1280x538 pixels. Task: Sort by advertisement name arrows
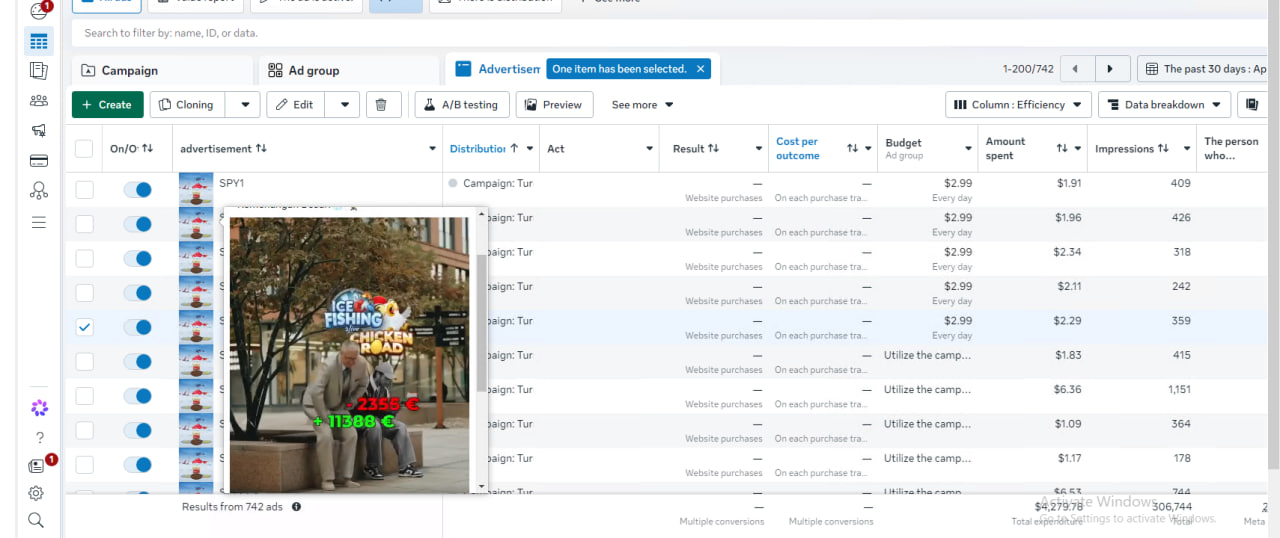pyautogui.click(x=261, y=148)
